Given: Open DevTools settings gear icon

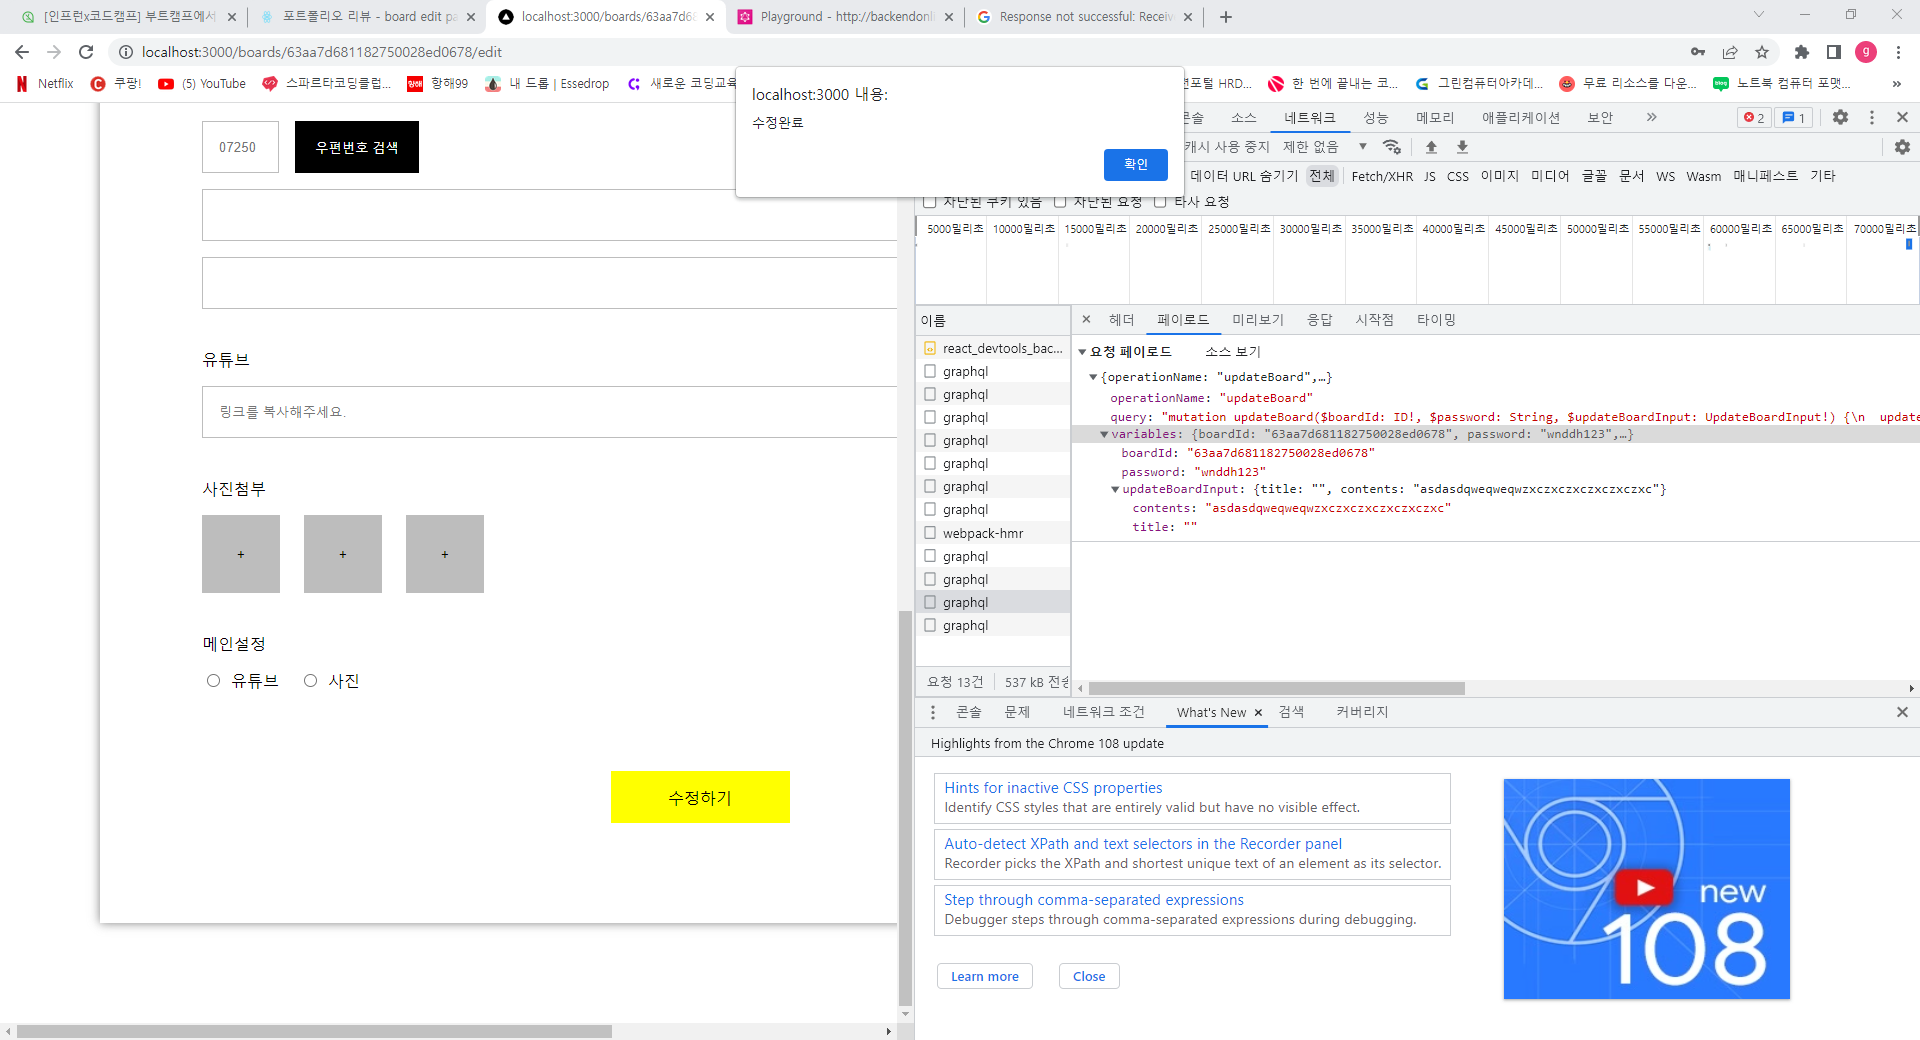Looking at the screenshot, I should click(1840, 117).
